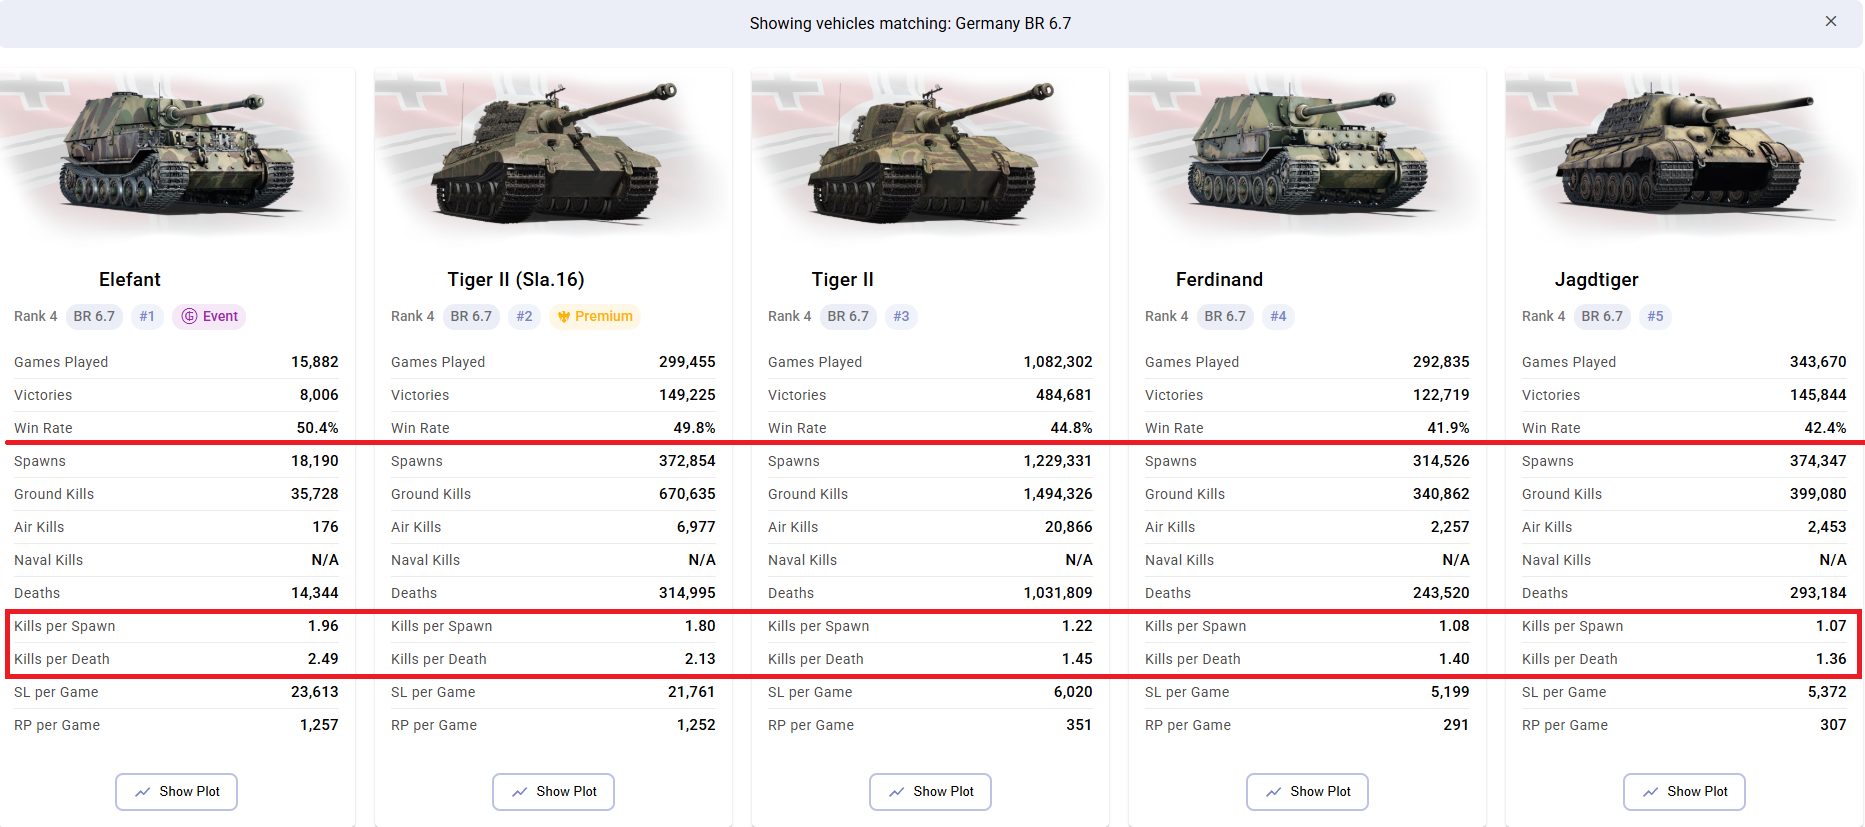Click the #3 ranking badge on Tiger II
1865x827 pixels.
click(901, 316)
